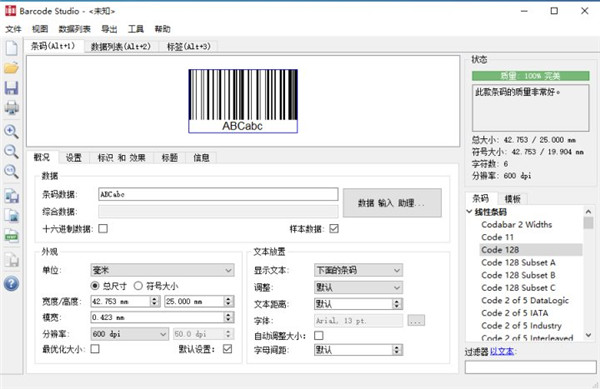Click the ABCabc barcode preview image
This screenshot has height=389, width=600.
(243, 101)
